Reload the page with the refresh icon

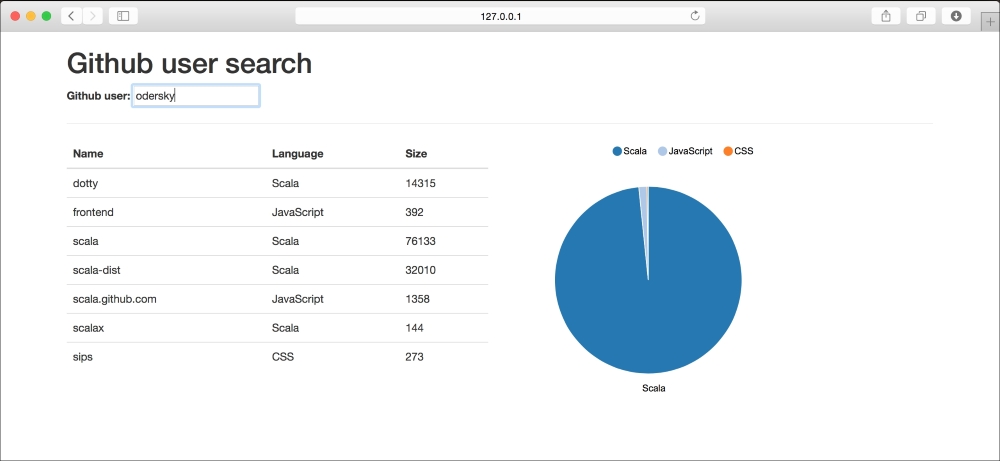[x=695, y=16]
